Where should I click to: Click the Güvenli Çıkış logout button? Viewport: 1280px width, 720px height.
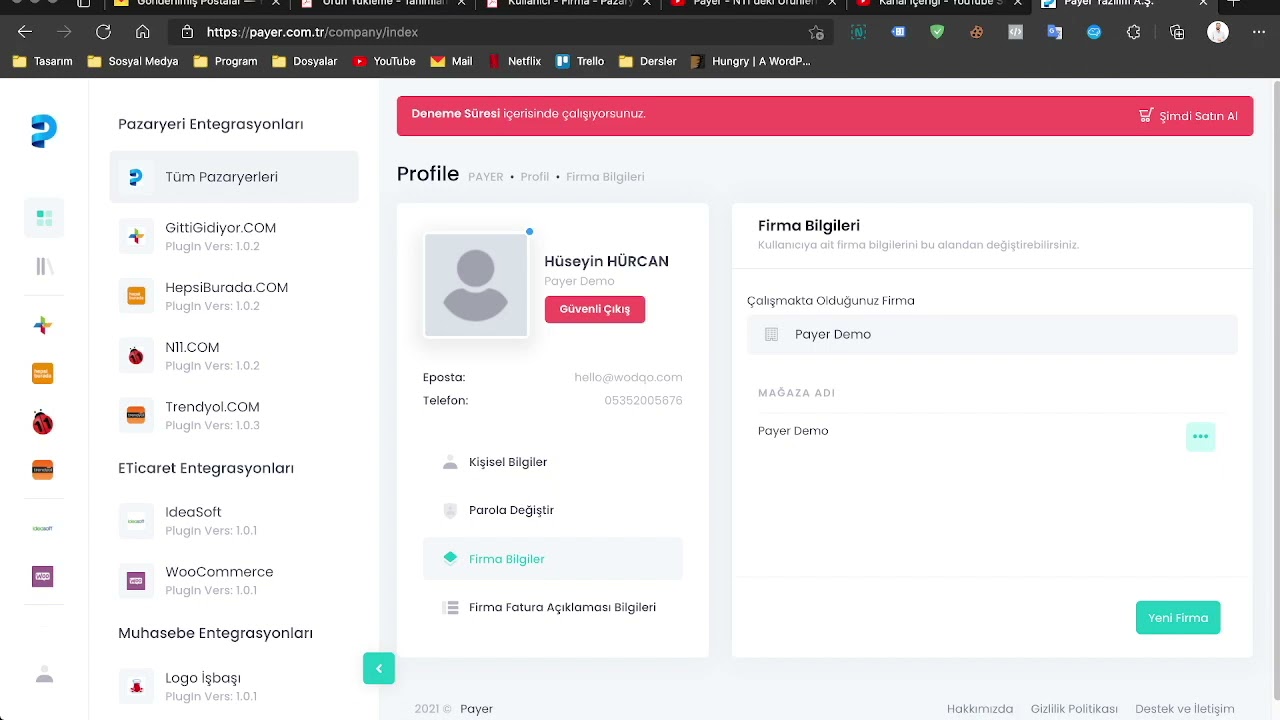click(x=595, y=309)
